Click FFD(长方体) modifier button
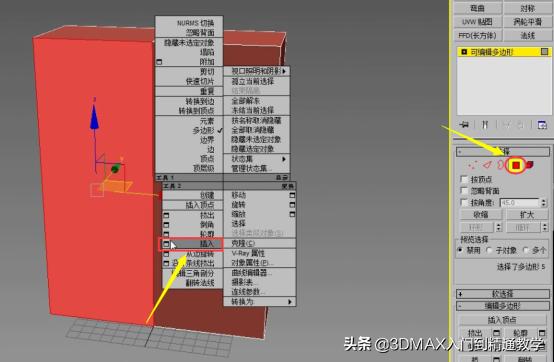Viewport: 554px width, 362px height. [477, 35]
